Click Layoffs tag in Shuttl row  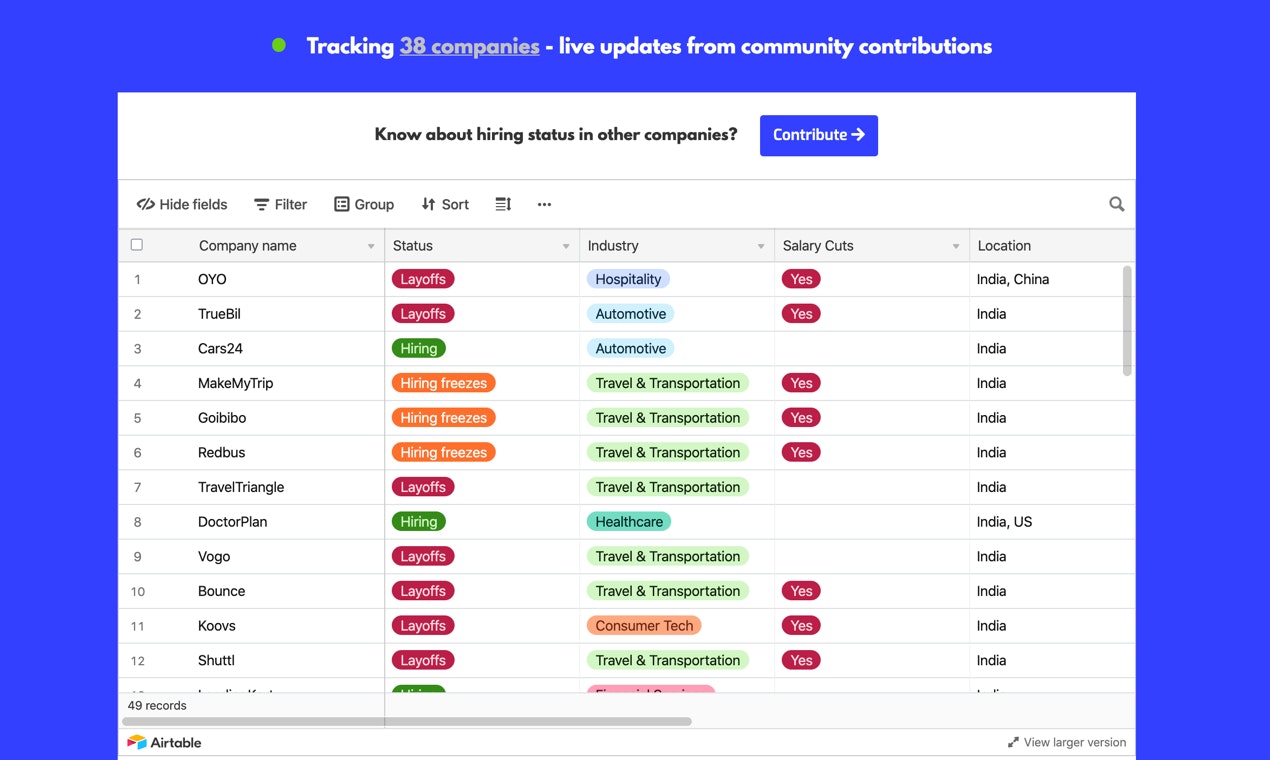[x=423, y=660]
